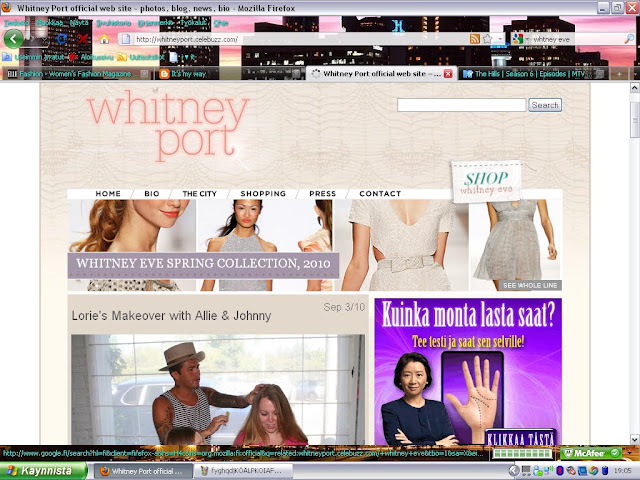Open the CONTACT nav link
This screenshot has height=480, width=640.
click(x=380, y=194)
